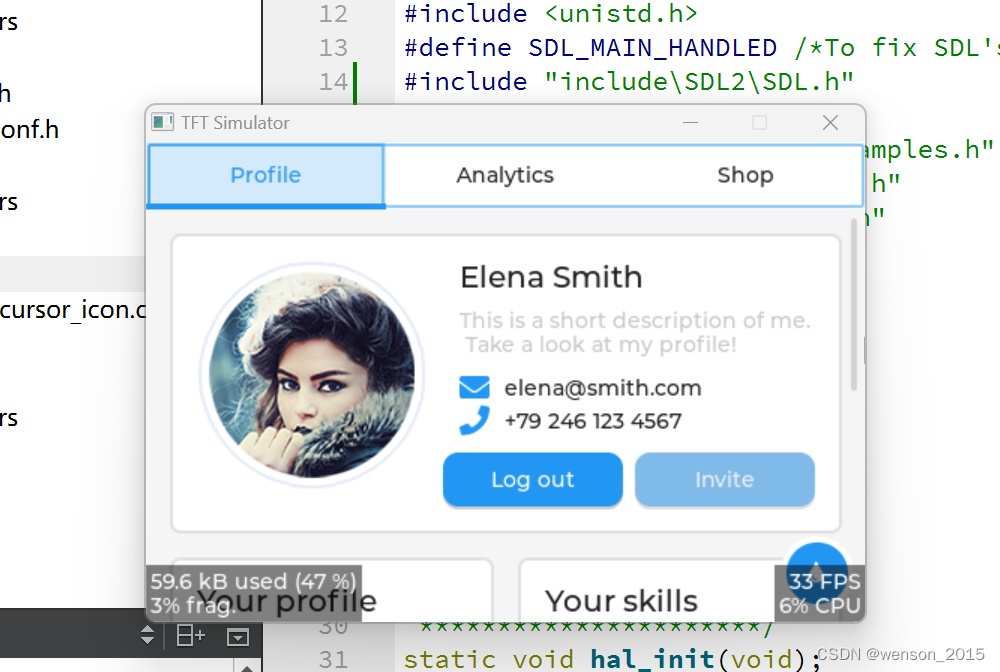This screenshot has height=672, width=1000.
Task: Click the round blue scroll-to-top button
Action: click(x=817, y=571)
